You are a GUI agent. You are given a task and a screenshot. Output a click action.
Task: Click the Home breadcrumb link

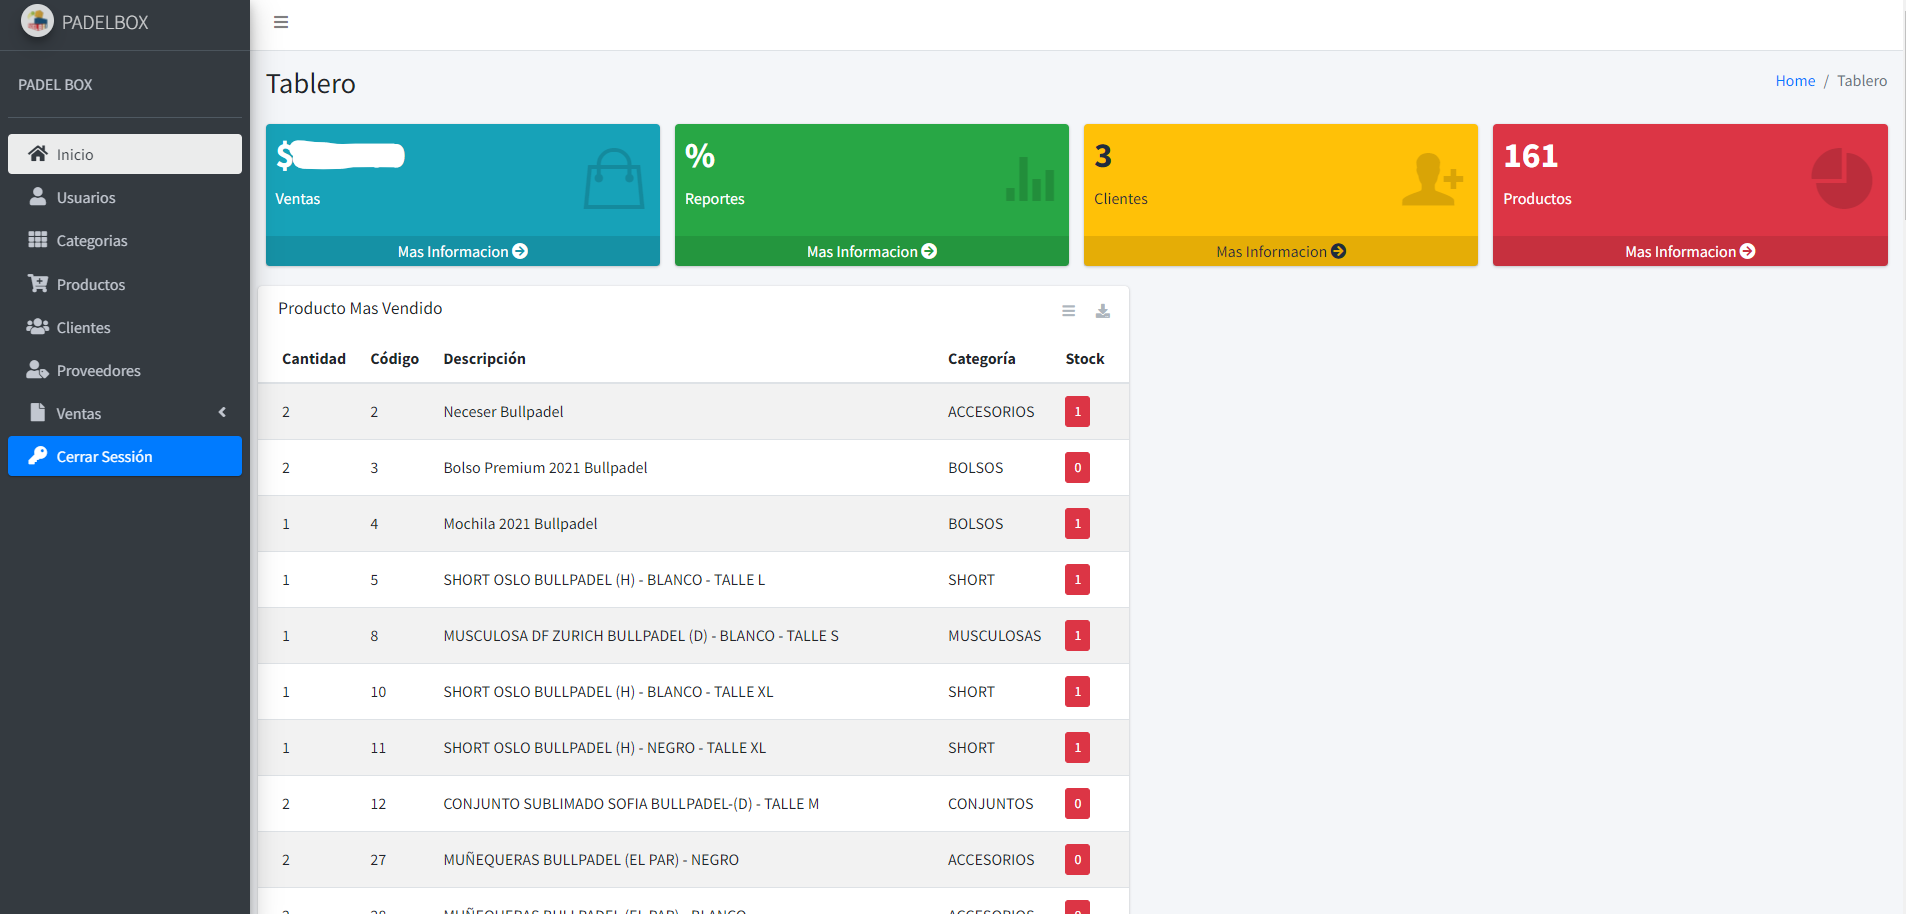(1795, 81)
